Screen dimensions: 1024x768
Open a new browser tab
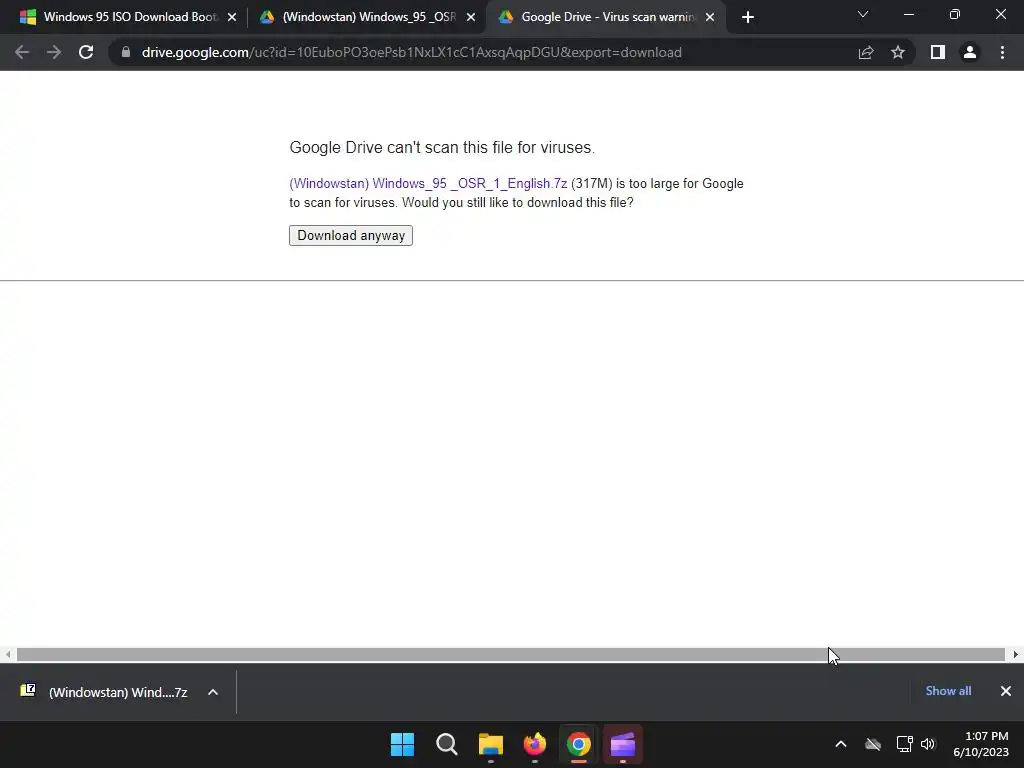748,18
